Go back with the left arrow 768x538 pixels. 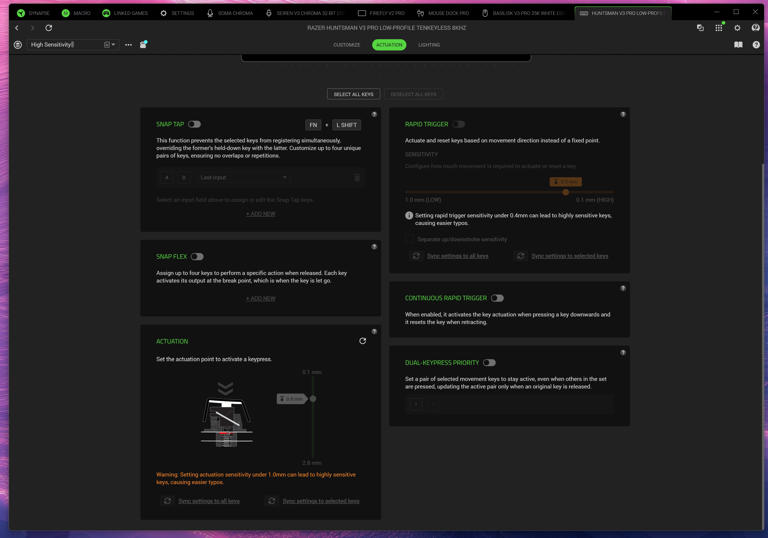17,28
